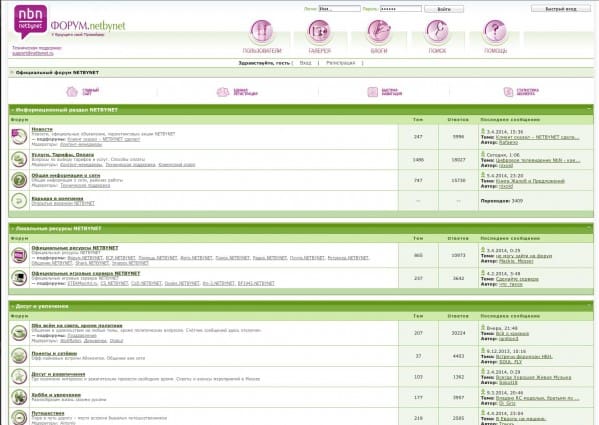599x425 pixels.
Task: Click the question mark icon for Общая информация
Action: pyautogui.click(x=19, y=180)
